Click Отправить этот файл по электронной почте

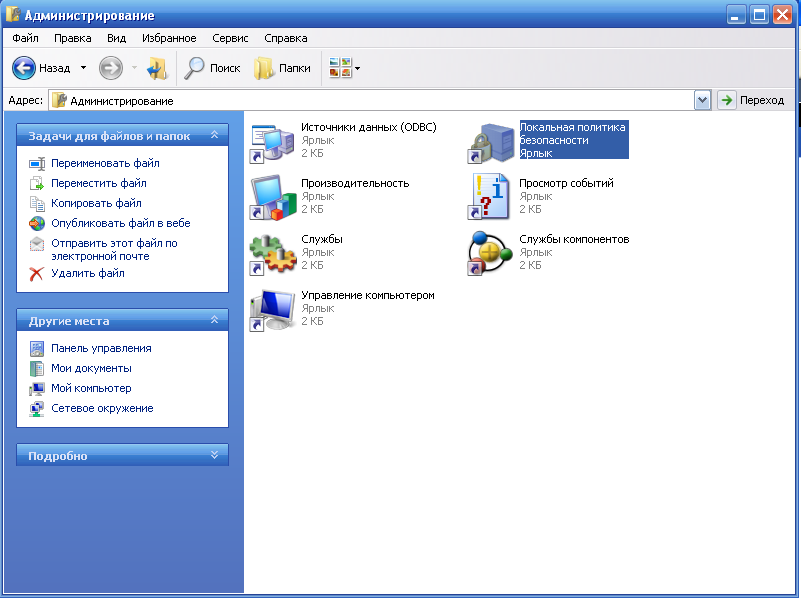[114, 250]
